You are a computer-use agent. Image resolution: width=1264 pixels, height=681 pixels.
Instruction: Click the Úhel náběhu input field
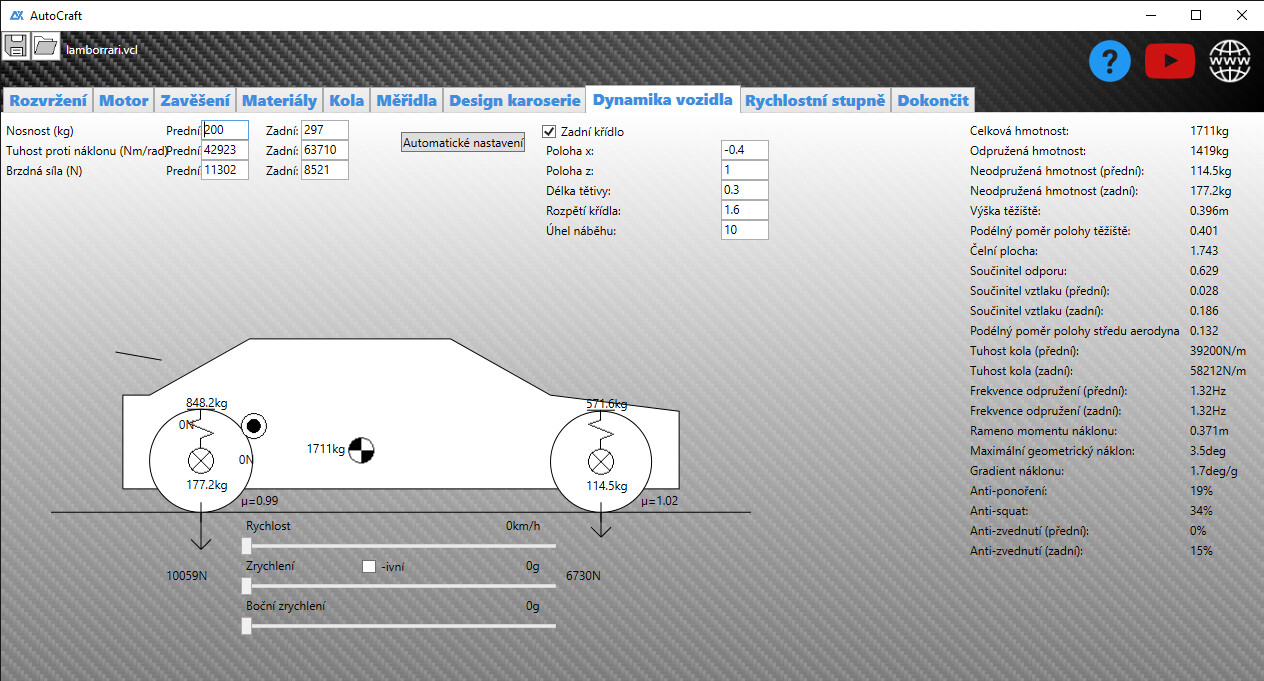pyautogui.click(x=744, y=231)
